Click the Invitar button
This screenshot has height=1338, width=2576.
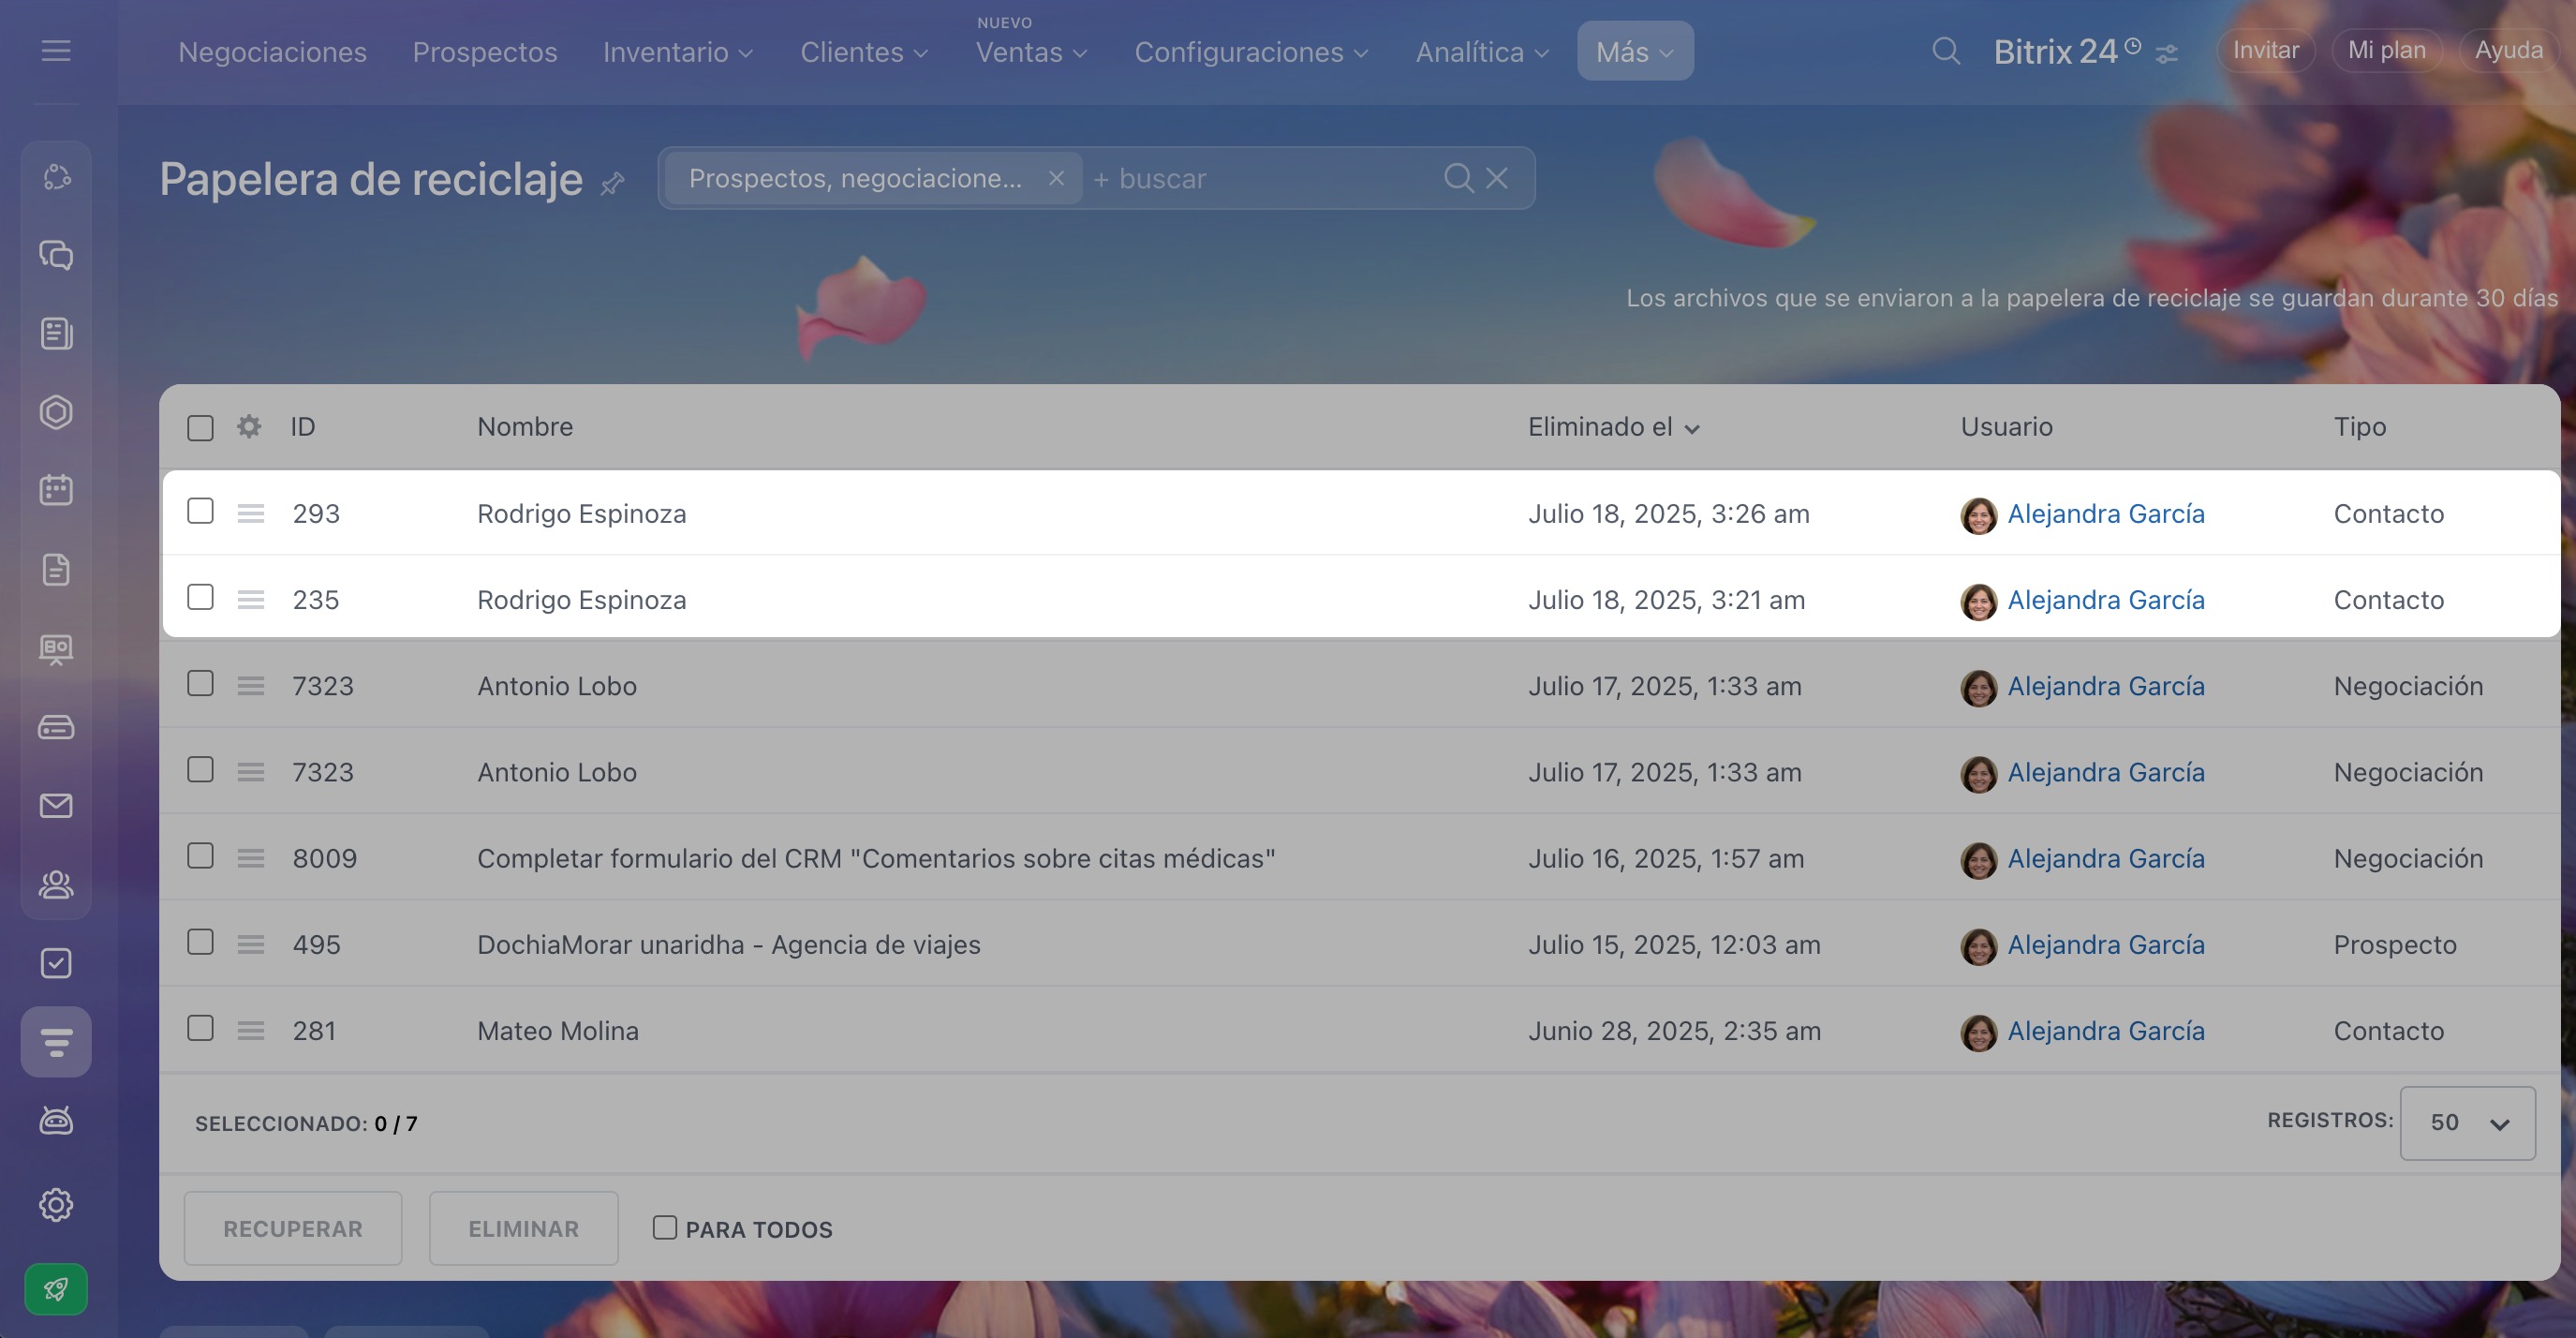[2265, 50]
